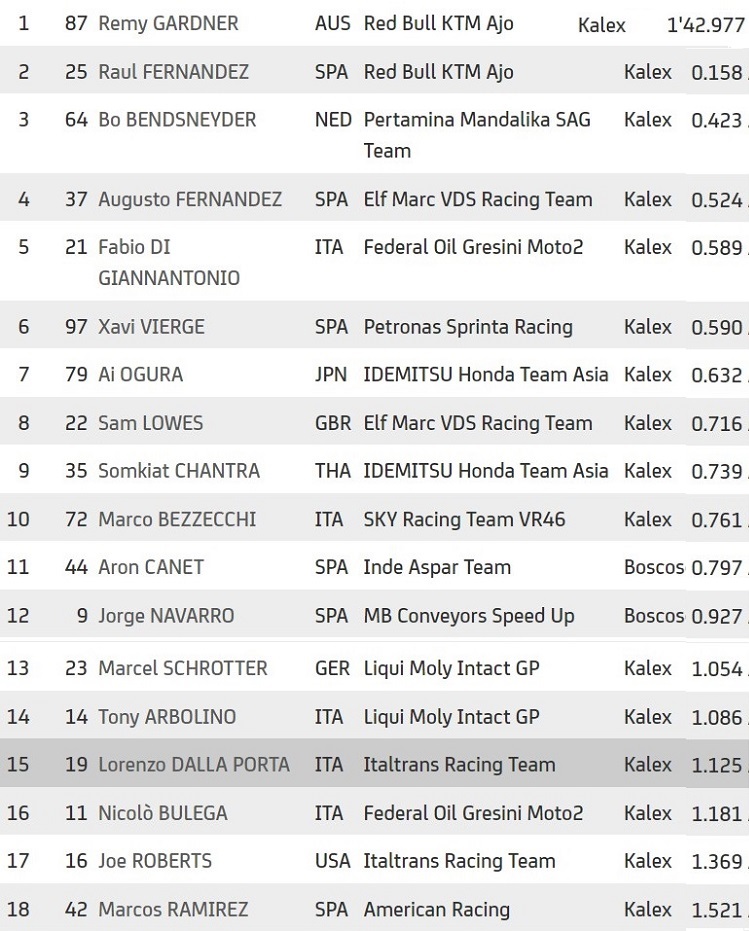
Task: Select Augusto FERNANDEZ row
Action: 374,199
